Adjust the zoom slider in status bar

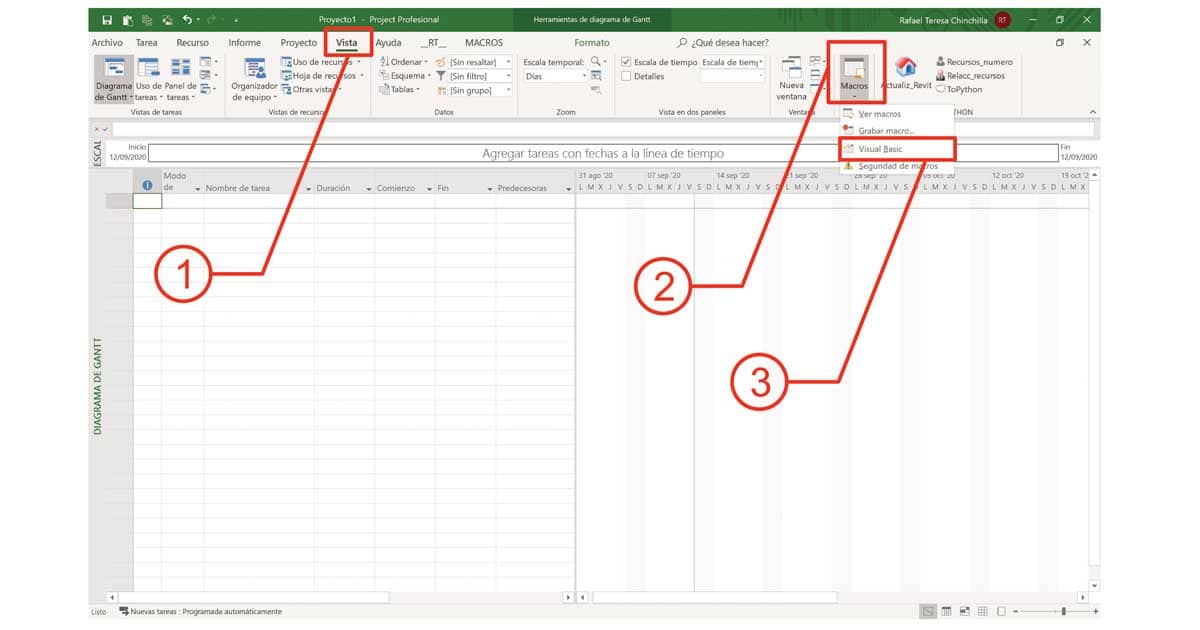[1064, 611]
